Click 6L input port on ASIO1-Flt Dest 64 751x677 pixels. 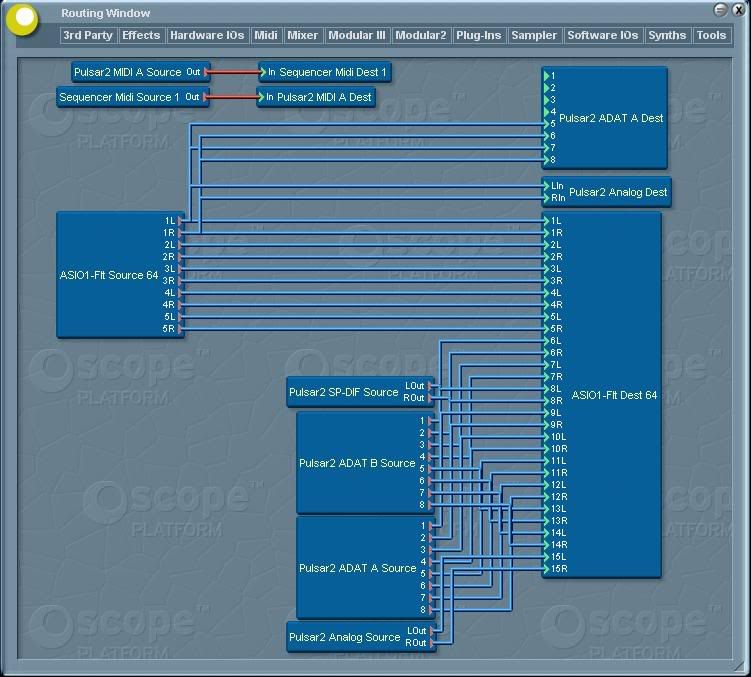(546, 341)
